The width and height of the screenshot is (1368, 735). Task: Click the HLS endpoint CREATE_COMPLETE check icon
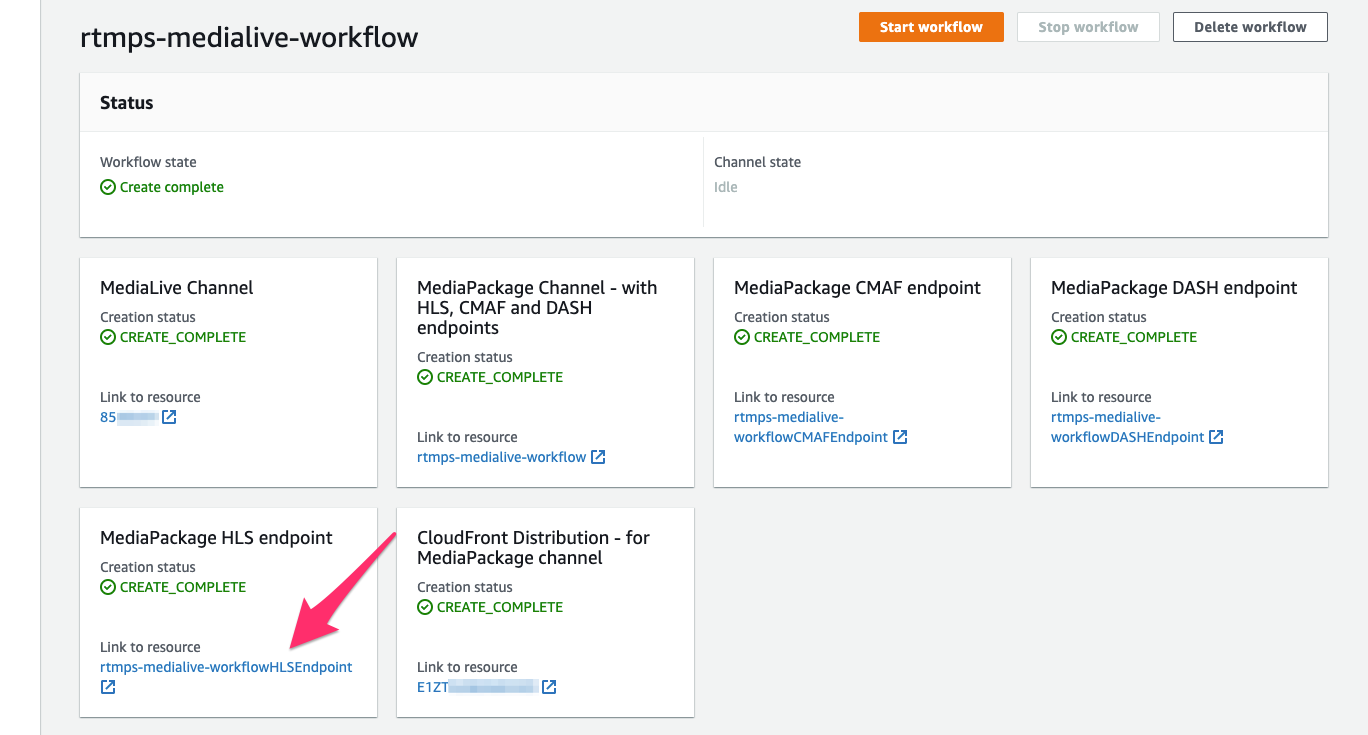108,587
